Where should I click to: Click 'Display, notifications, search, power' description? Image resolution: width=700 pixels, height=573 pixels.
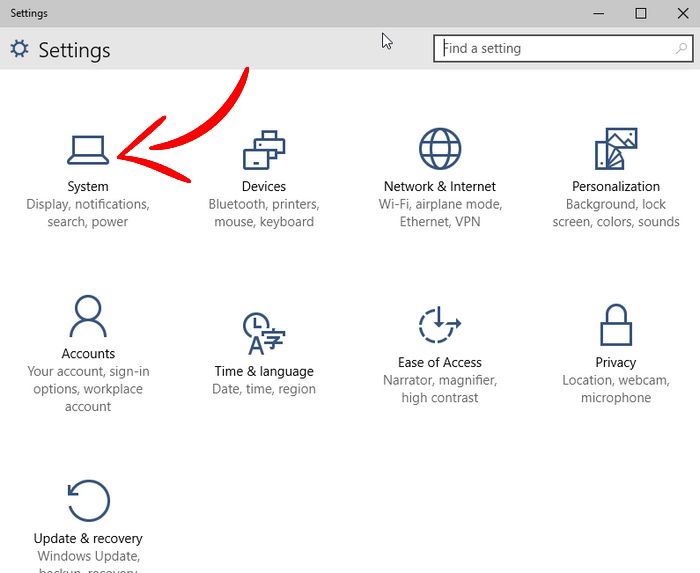coord(88,213)
